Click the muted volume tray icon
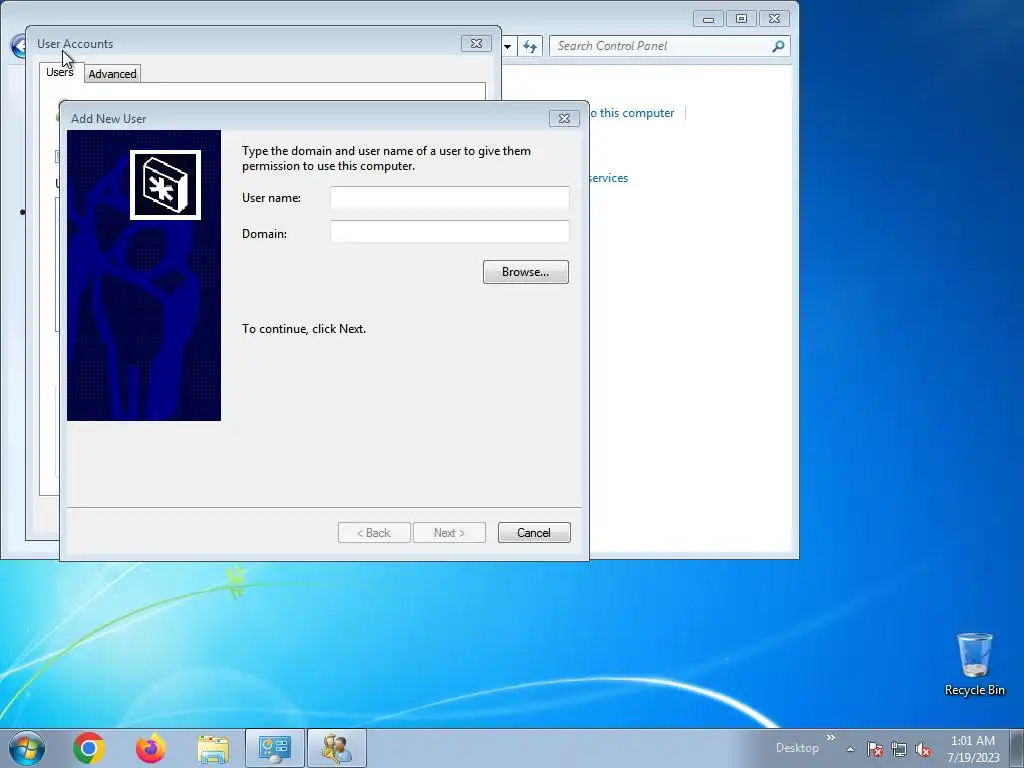Viewport: 1024px width, 768px height. [923, 749]
